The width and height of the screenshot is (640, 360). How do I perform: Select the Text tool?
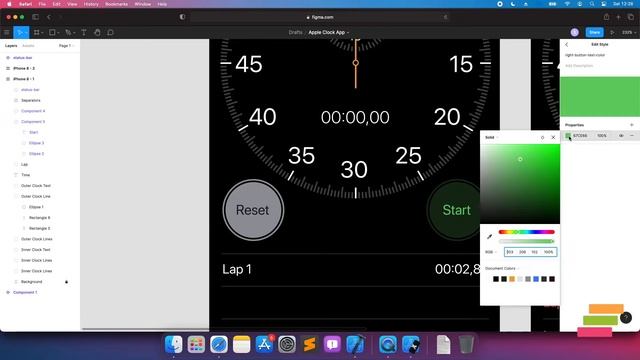tap(84, 32)
